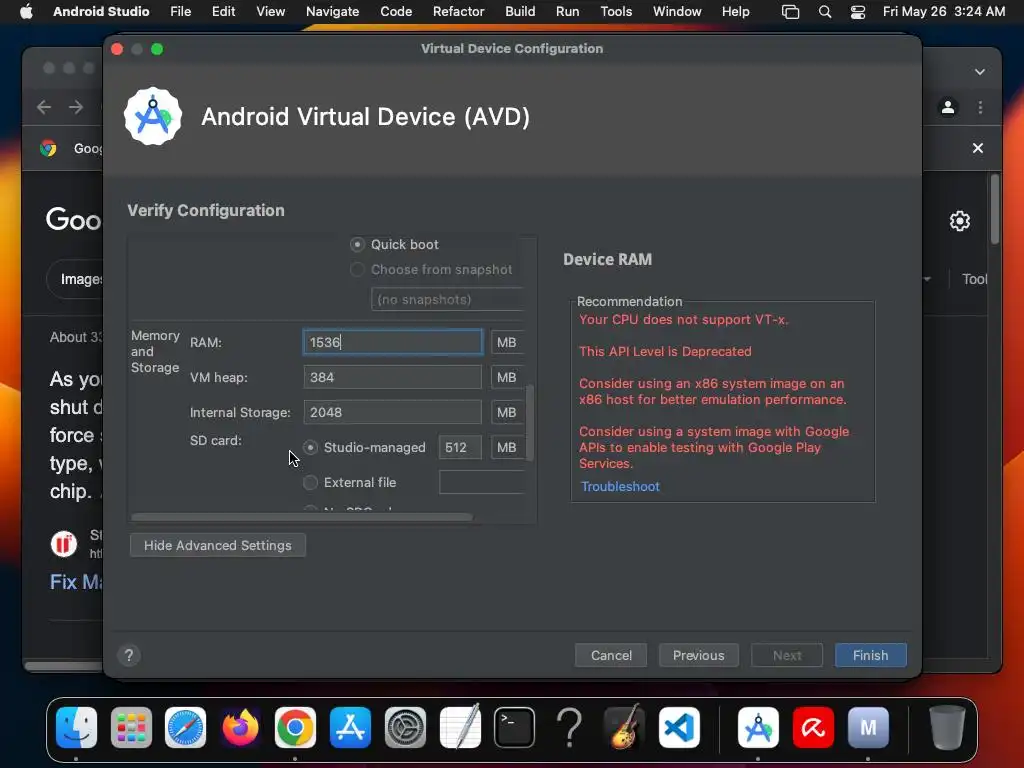Launch Safari from the dock

coord(185,727)
